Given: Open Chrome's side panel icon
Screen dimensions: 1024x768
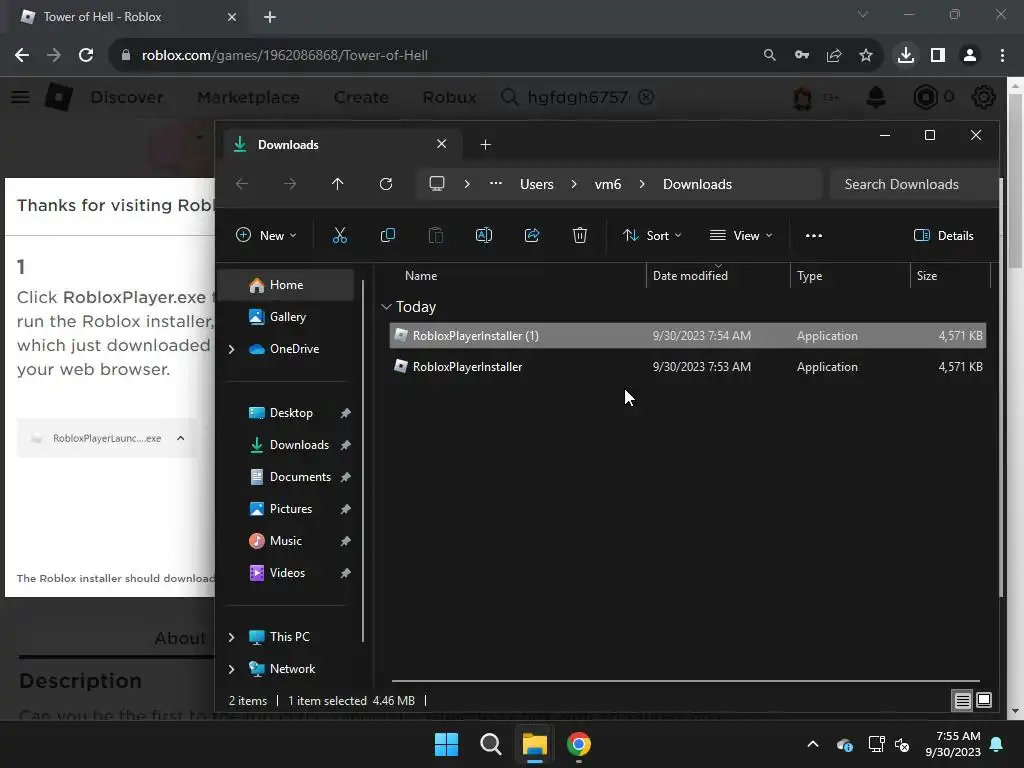Looking at the screenshot, I should [x=938, y=56].
